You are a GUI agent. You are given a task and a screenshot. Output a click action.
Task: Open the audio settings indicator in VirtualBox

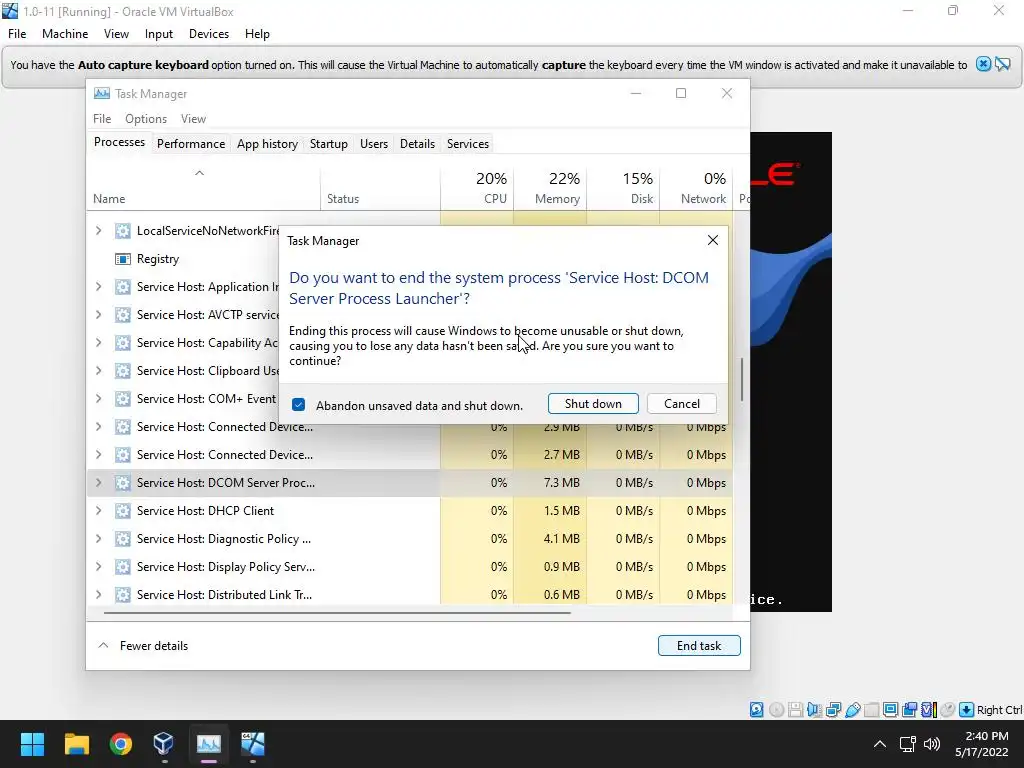tap(814, 709)
